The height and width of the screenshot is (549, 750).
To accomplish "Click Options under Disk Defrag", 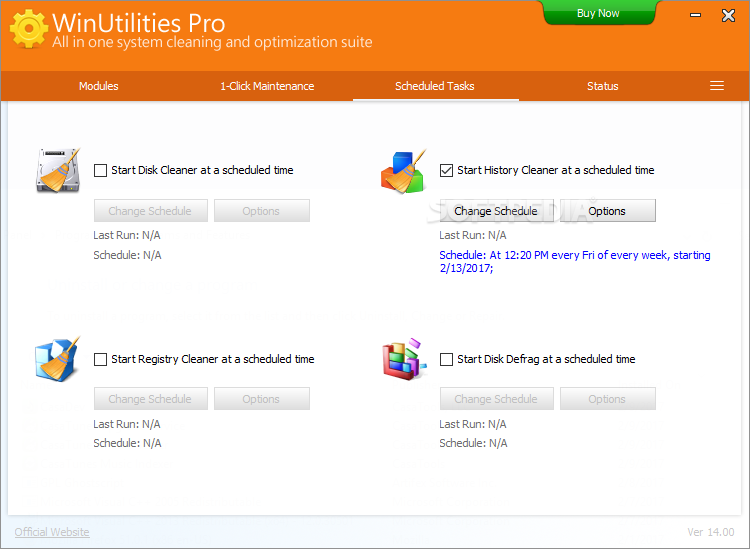I will click(607, 399).
